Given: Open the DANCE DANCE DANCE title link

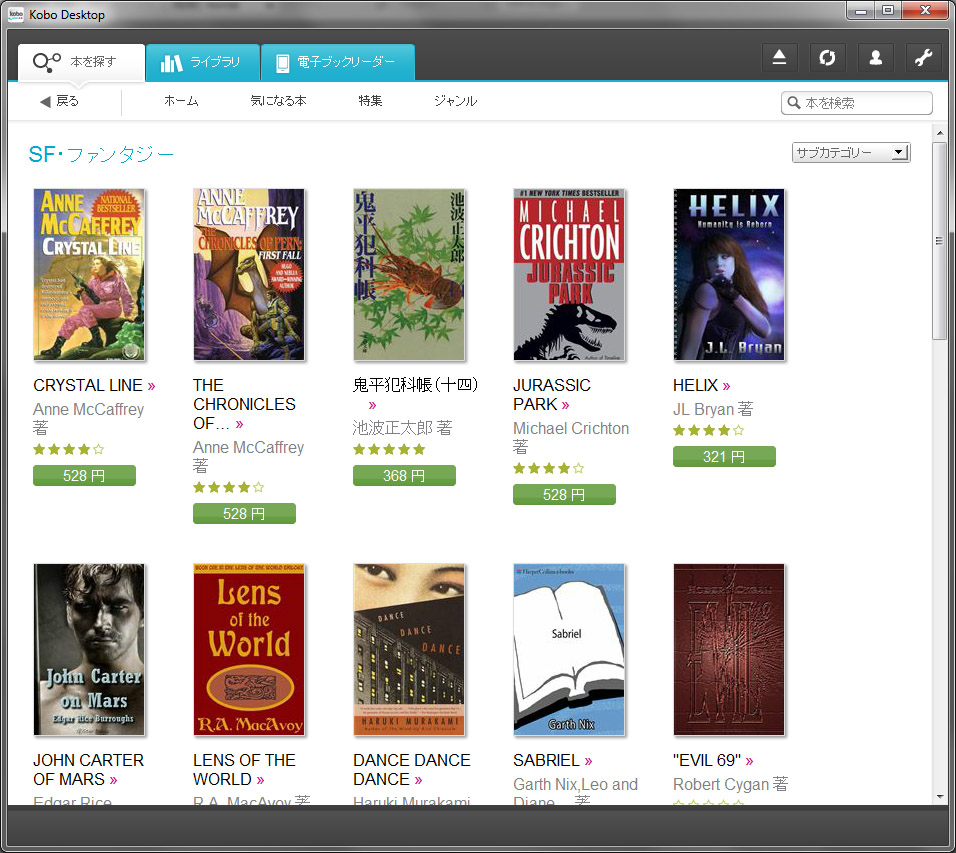Looking at the screenshot, I should coord(412,770).
